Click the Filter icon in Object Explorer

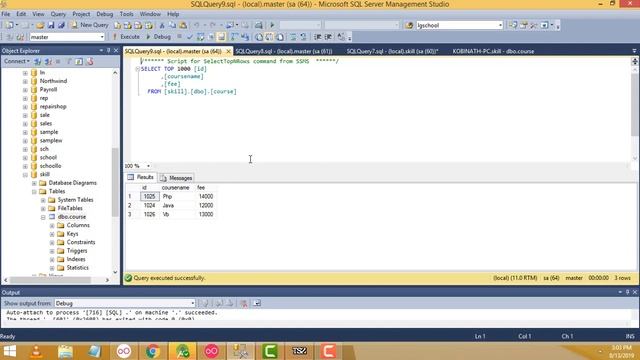coord(69,61)
